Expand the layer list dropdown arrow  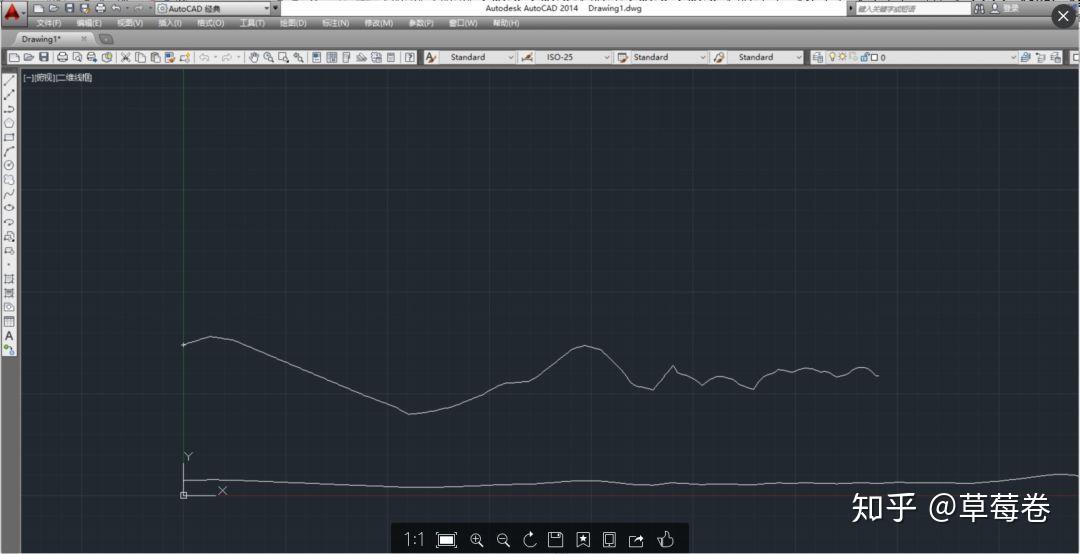[x=1013, y=57]
